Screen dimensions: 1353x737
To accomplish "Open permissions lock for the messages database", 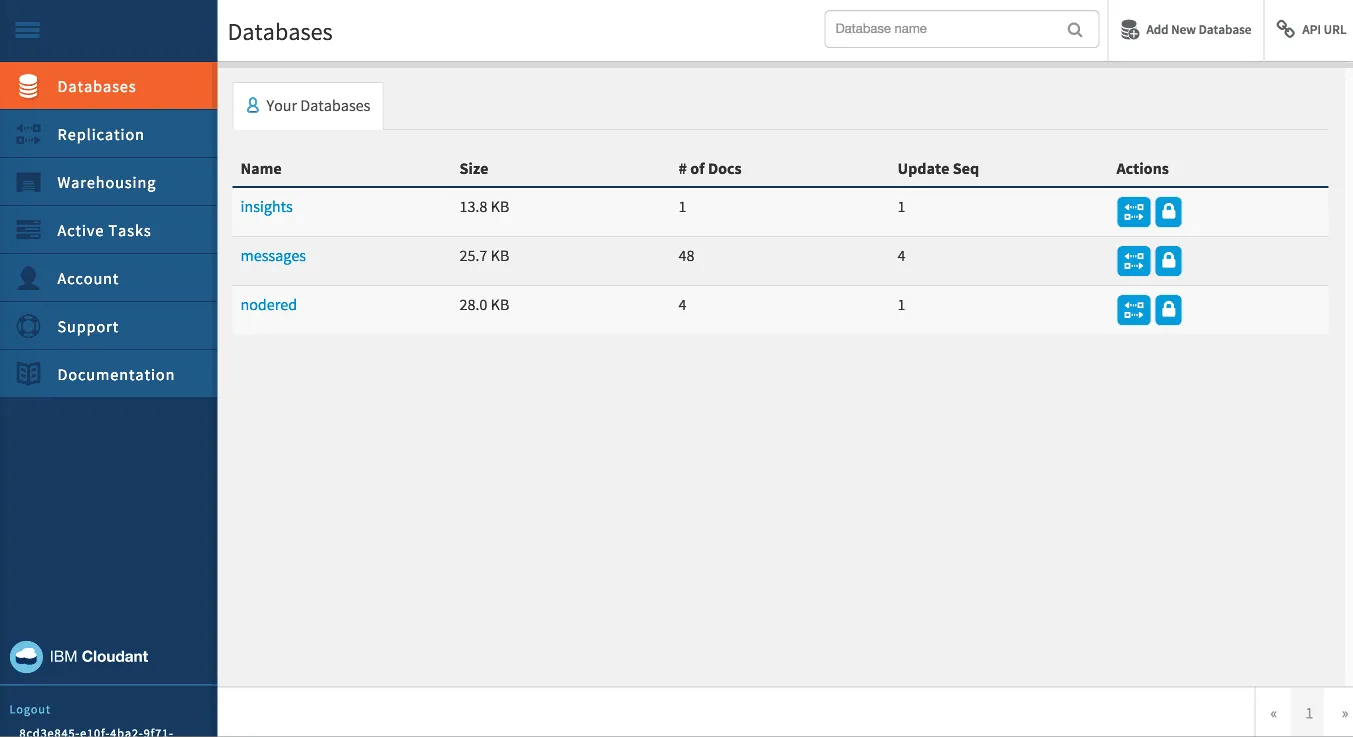I will (1168, 261).
